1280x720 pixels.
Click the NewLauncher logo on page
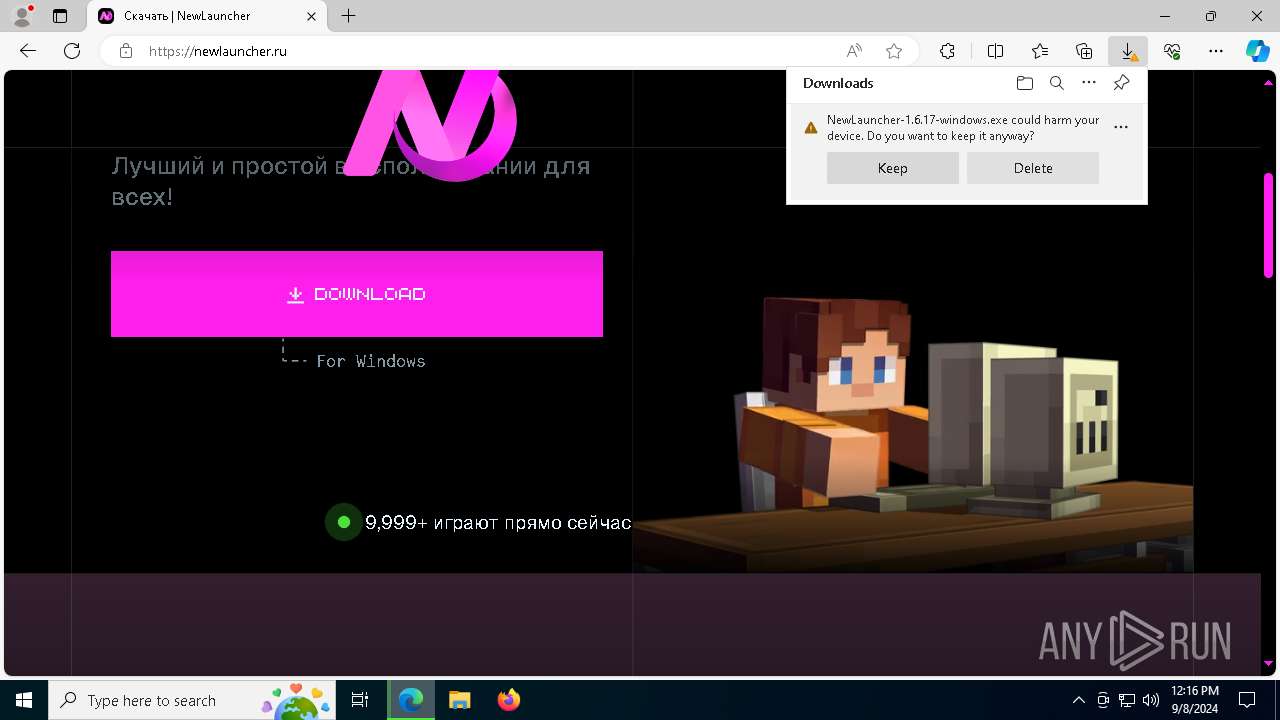pyautogui.click(x=432, y=126)
